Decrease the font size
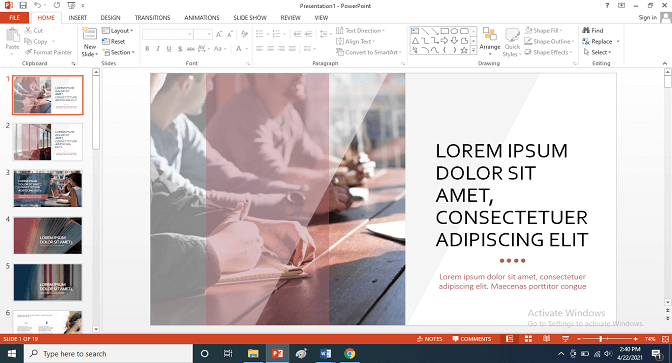Screen dimensions: 672x363 (x=230, y=34)
